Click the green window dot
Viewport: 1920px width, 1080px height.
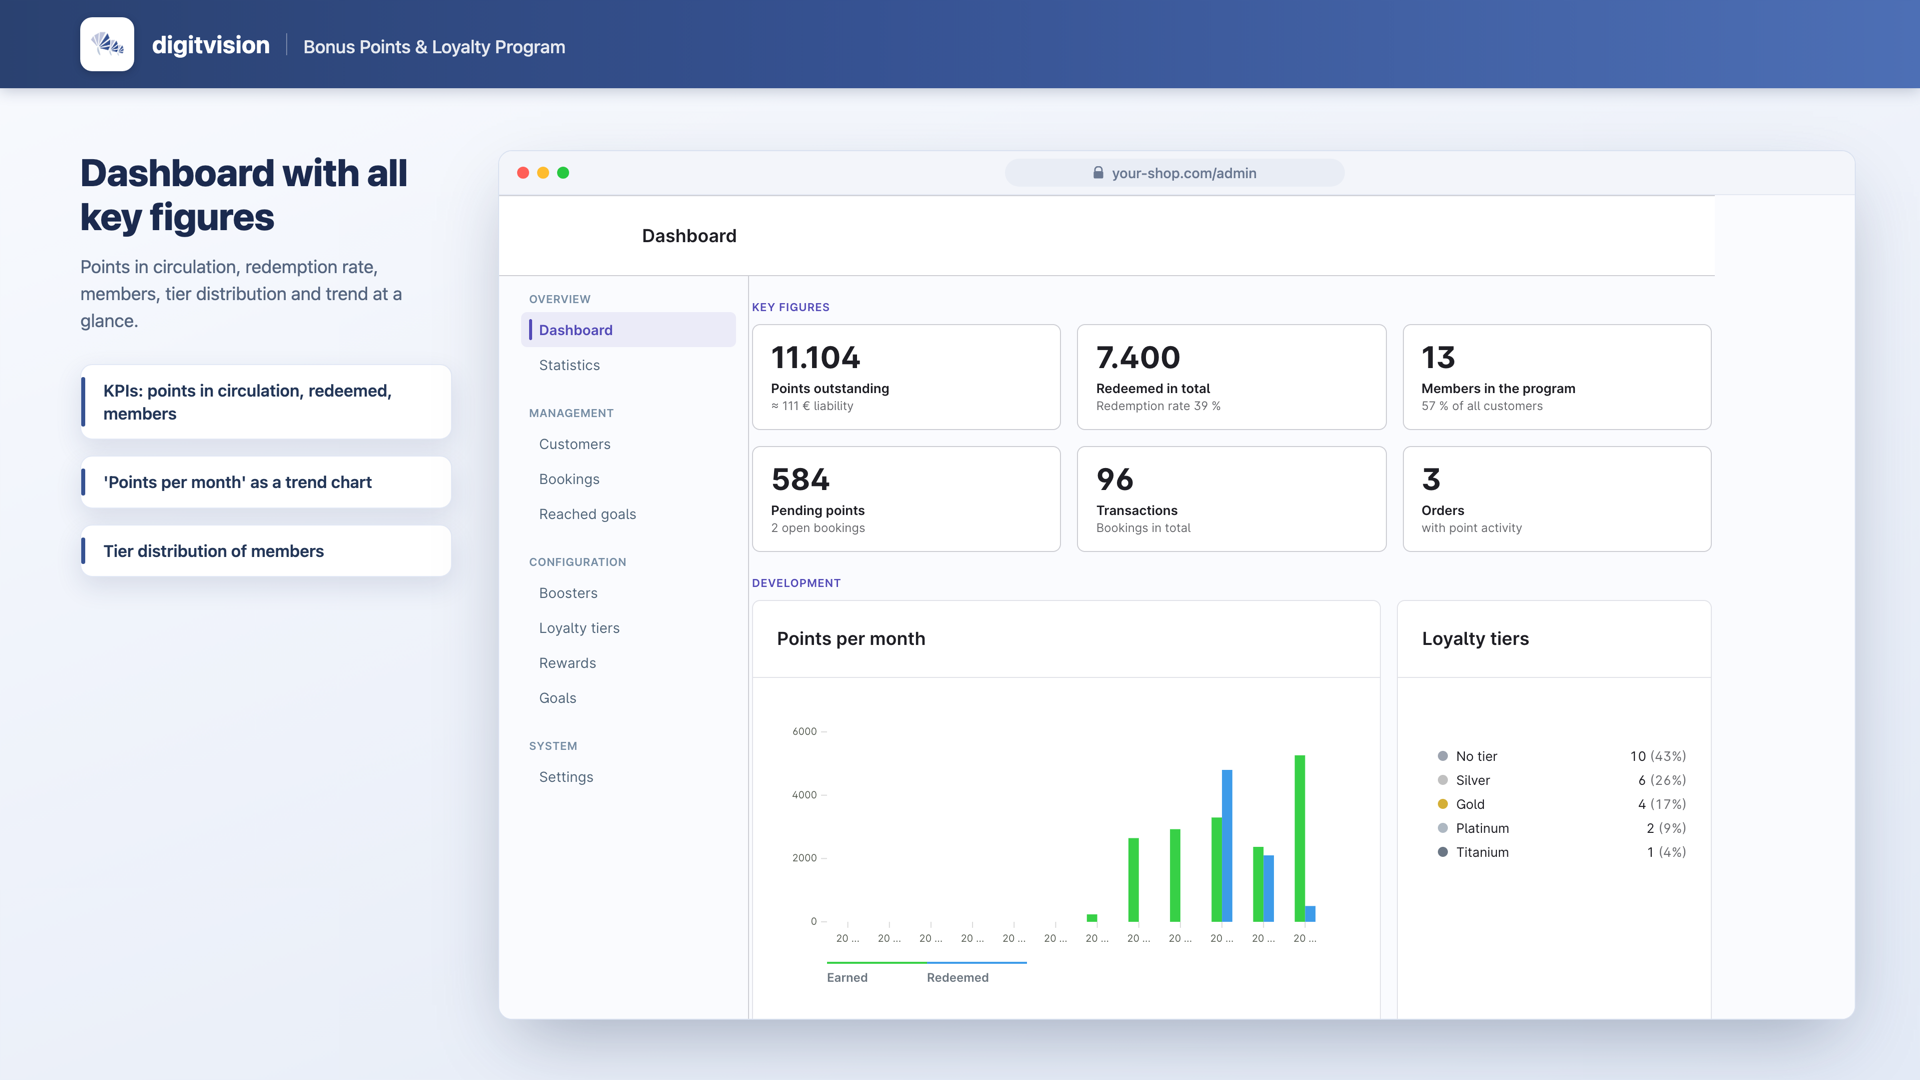tap(563, 173)
